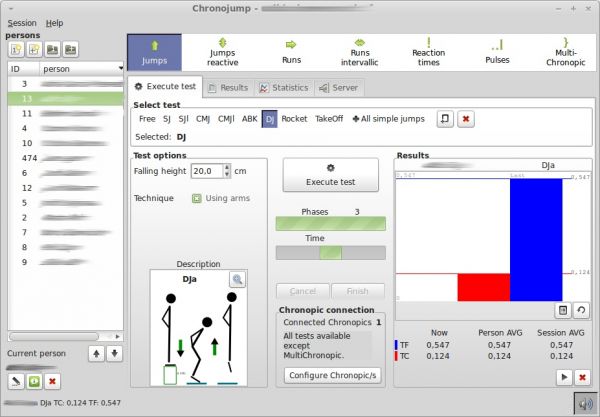This screenshot has height=417, width=600.
Task: Delete last jump with red X
Action: [582, 377]
